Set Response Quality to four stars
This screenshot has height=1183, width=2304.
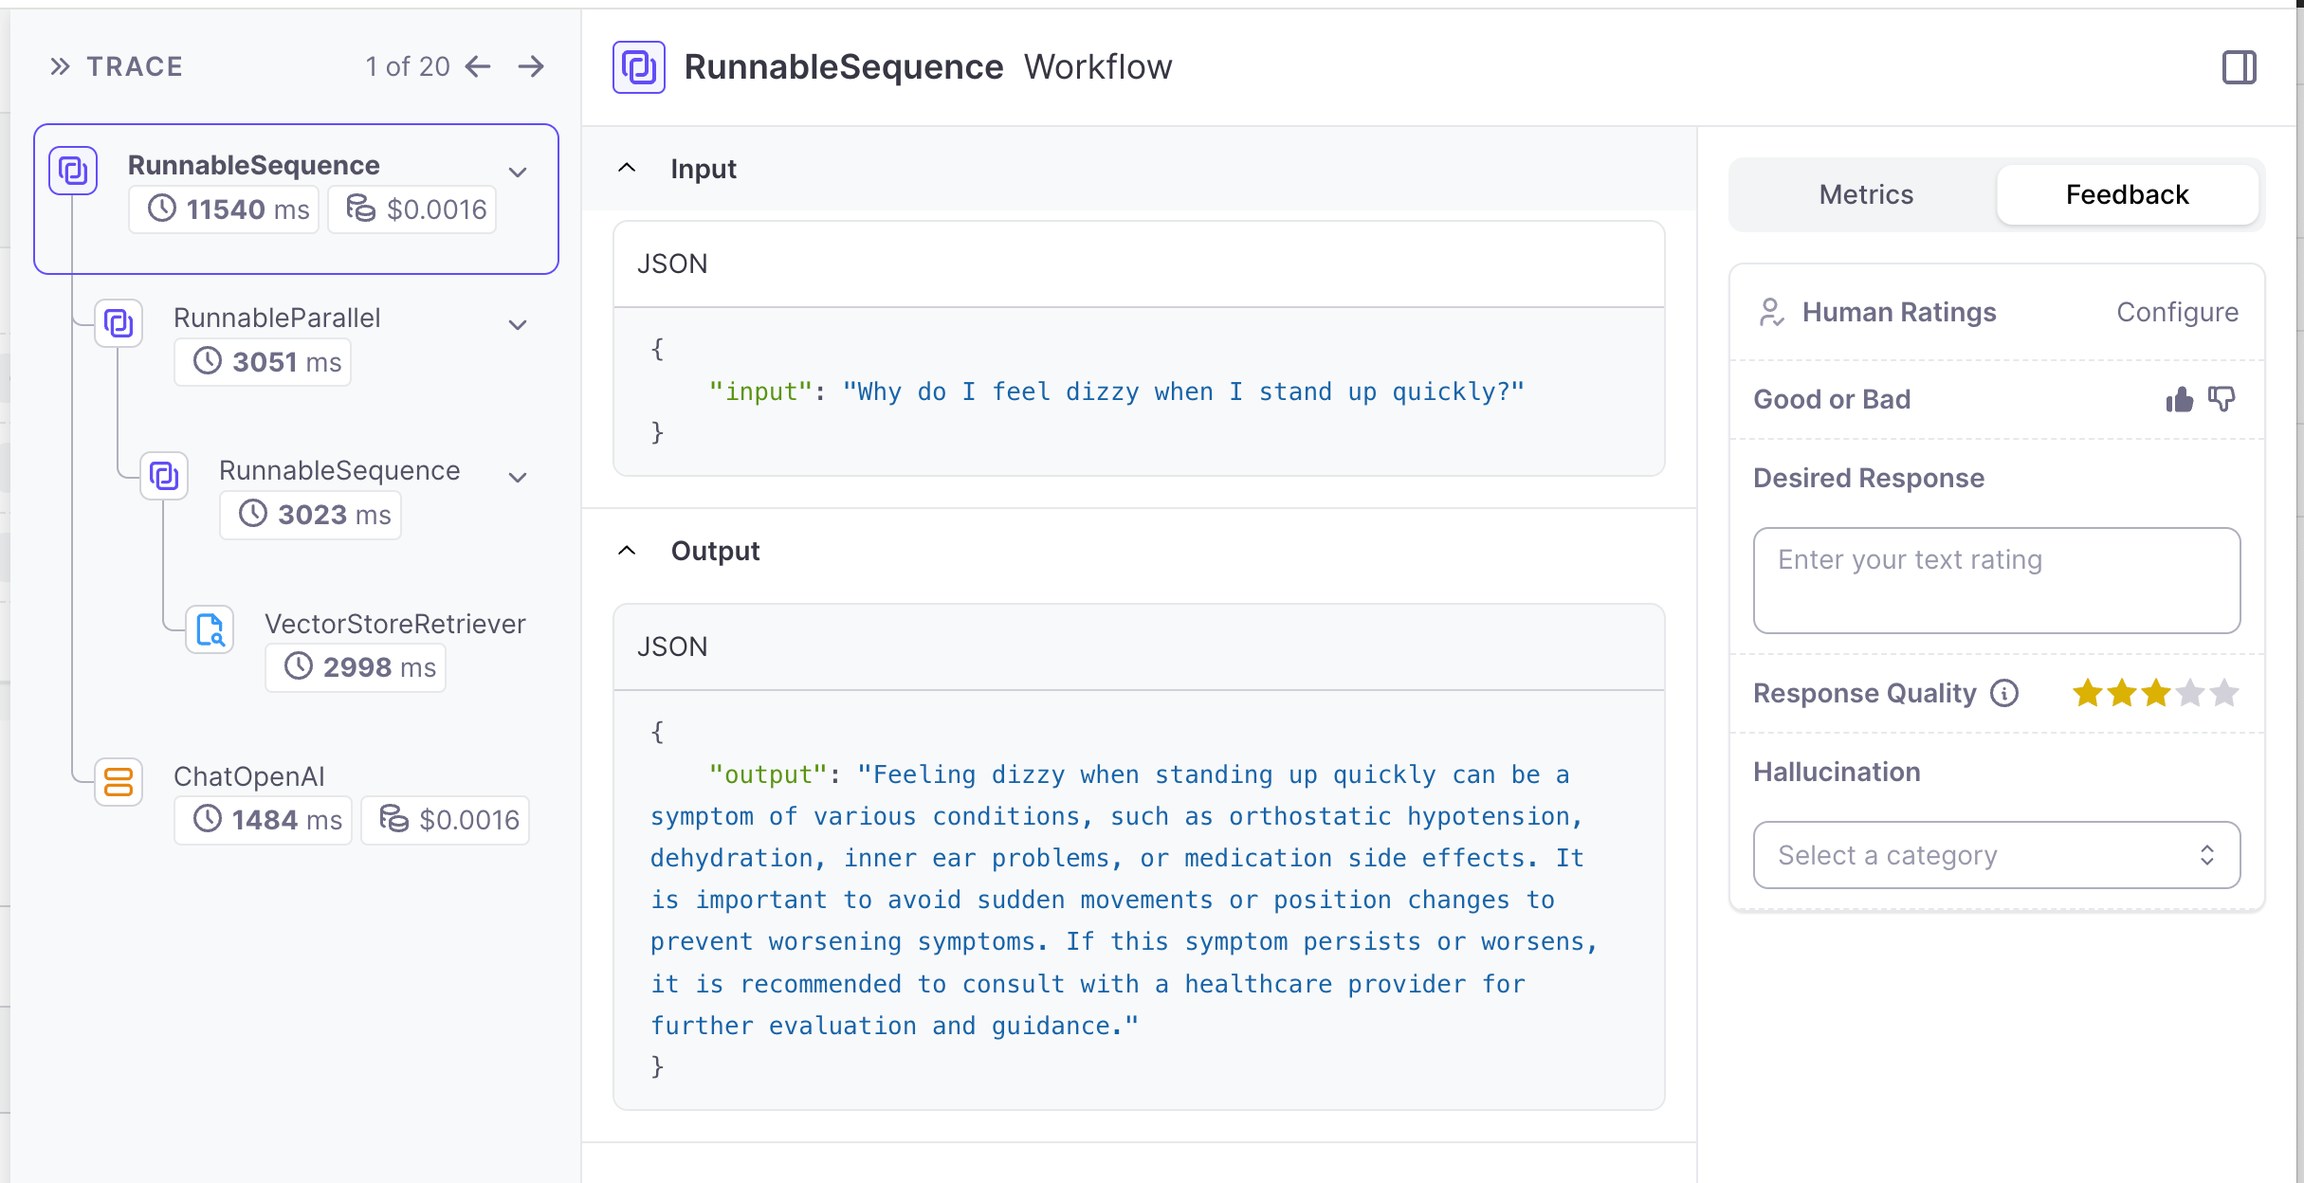[2190, 693]
